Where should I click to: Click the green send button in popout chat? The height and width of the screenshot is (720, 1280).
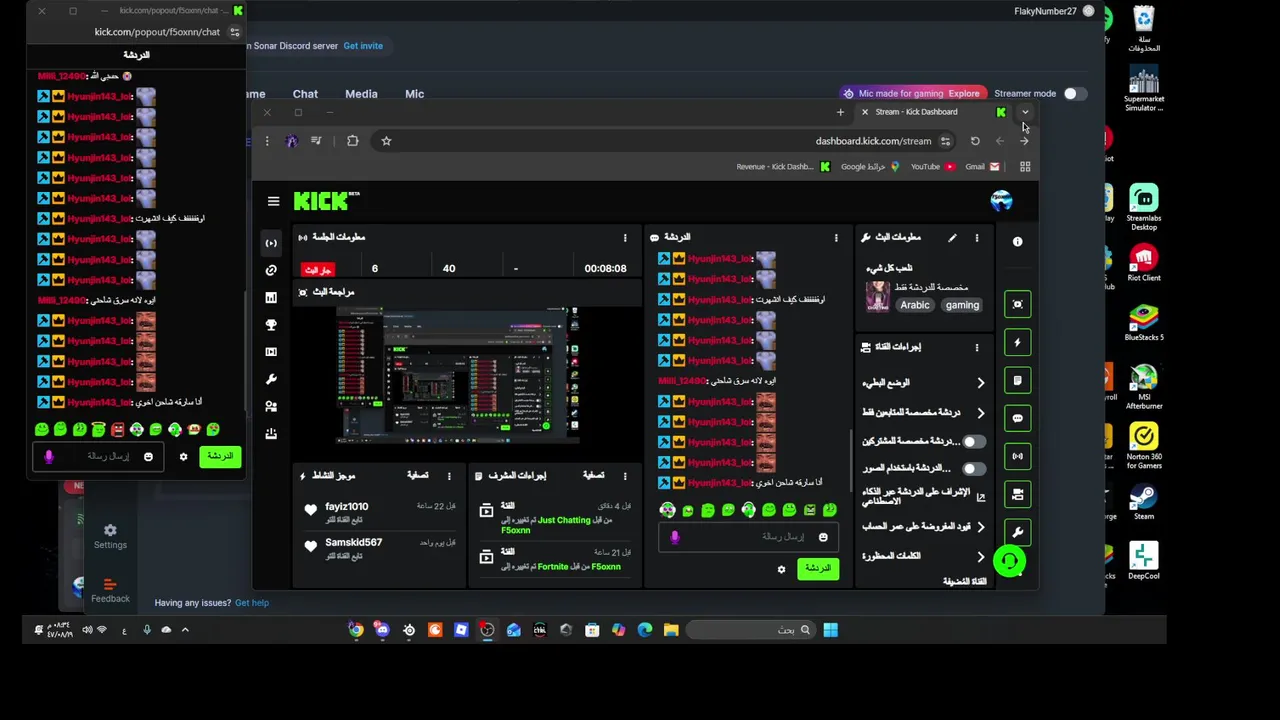[x=219, y=456]
